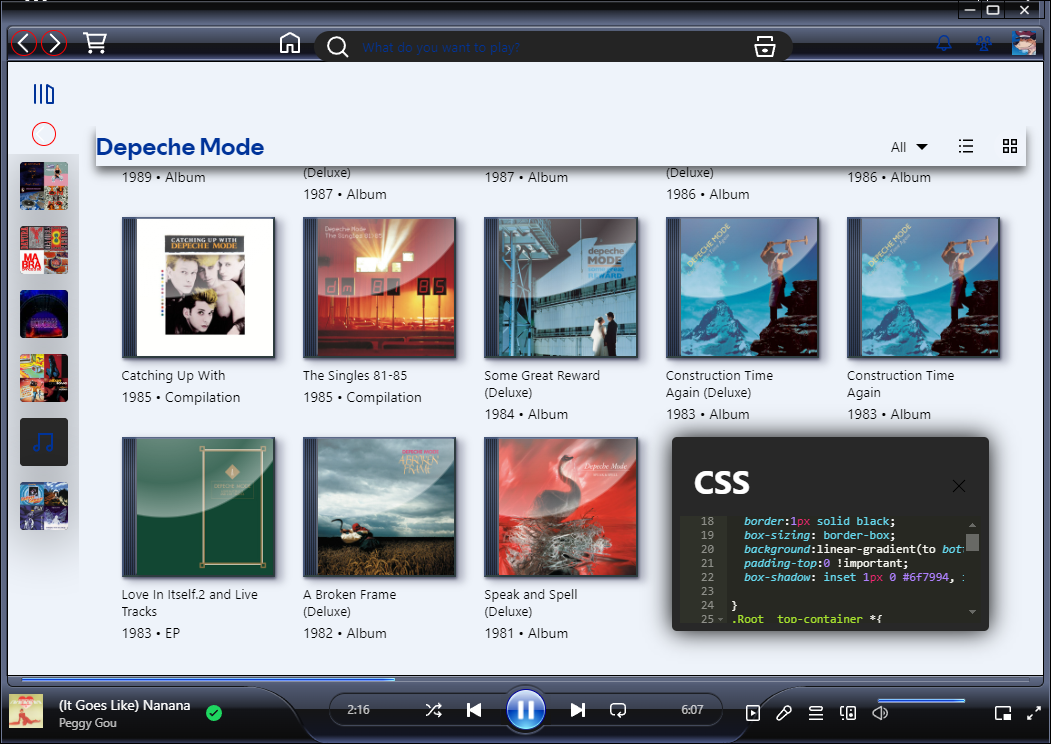The image size is (1051, 744).
Task: Open the All filter dropdown
Action: pyautogui.click(x=909, y=147)
